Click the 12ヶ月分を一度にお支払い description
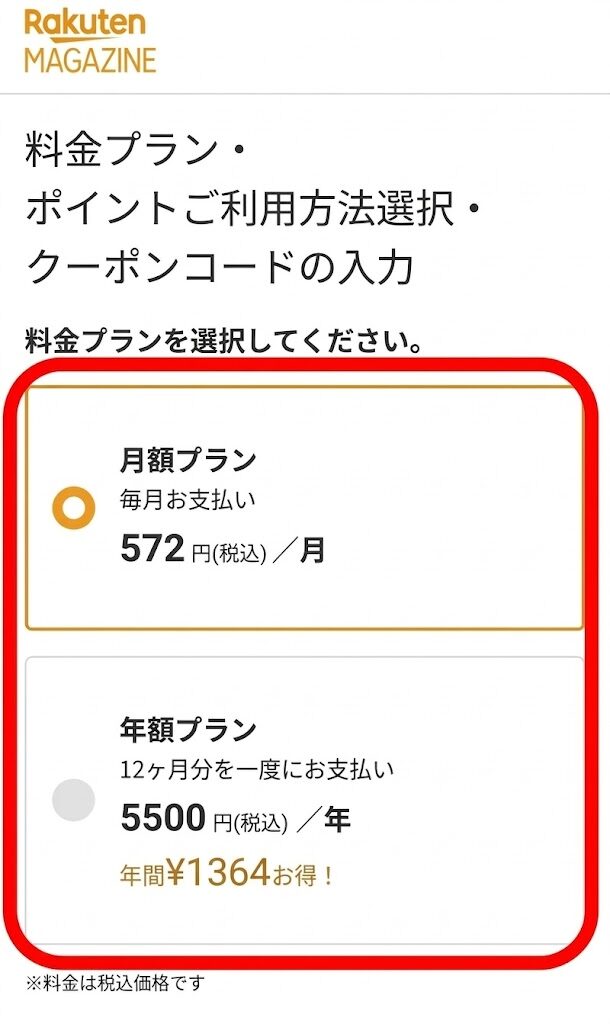Viewport: 610px width, 1024px height. tap(257, 770)
